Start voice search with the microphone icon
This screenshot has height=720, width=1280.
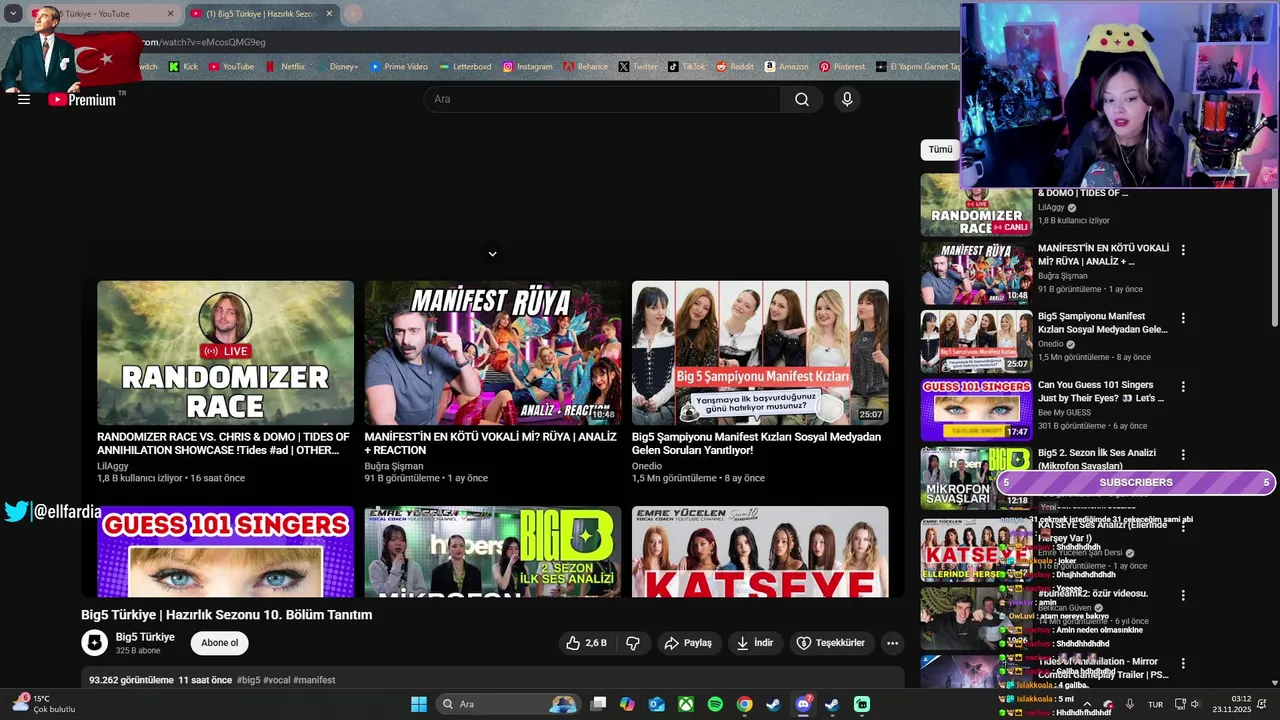pos(847,99)
